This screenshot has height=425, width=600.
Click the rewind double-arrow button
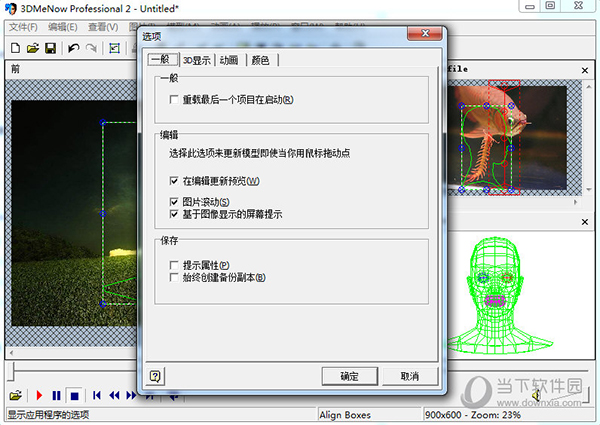[114, 395]
